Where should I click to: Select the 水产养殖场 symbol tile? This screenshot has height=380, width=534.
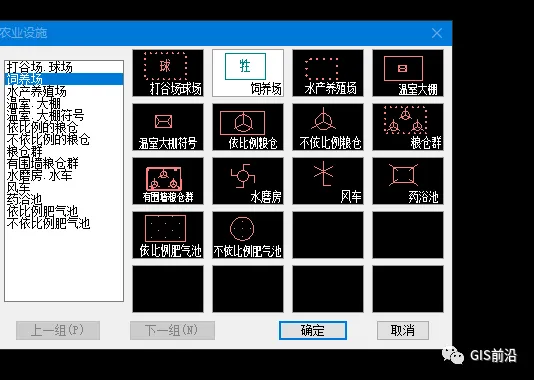328,73
